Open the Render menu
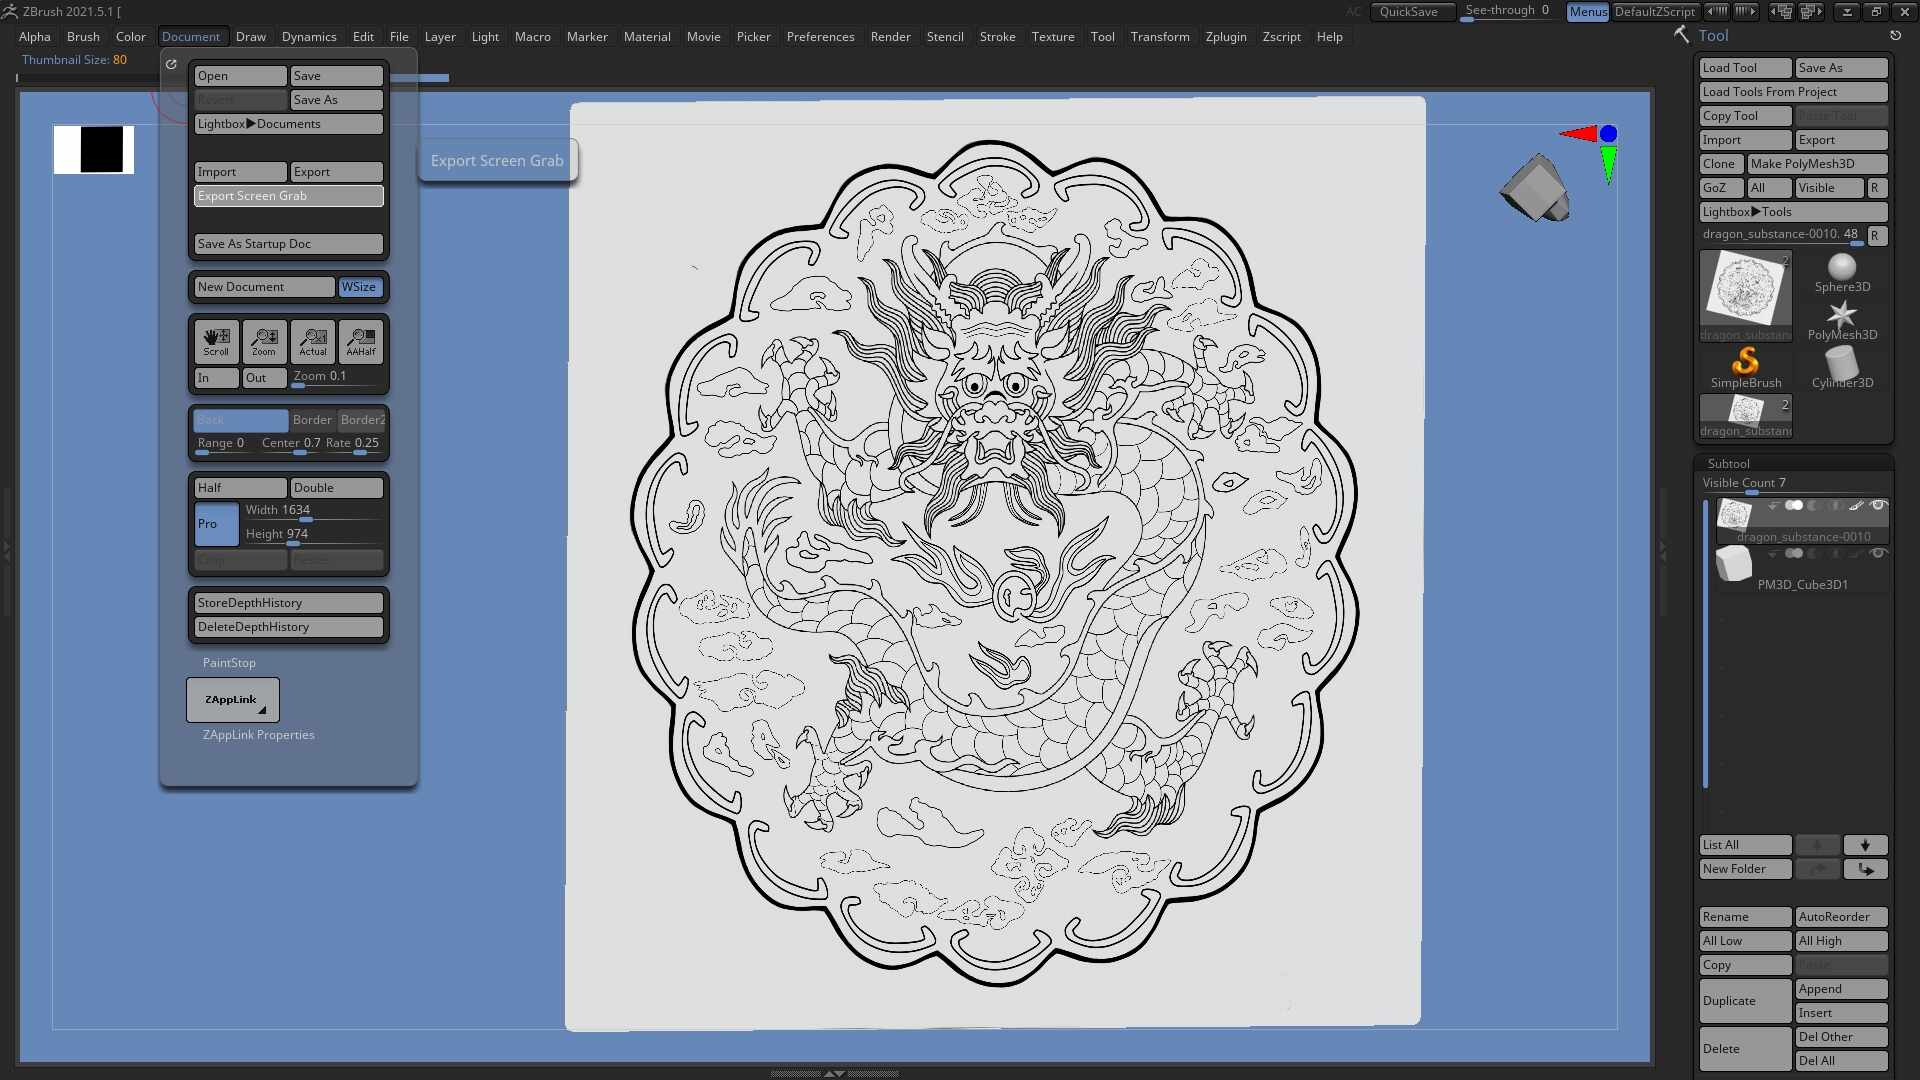 [x=890, y=37]
